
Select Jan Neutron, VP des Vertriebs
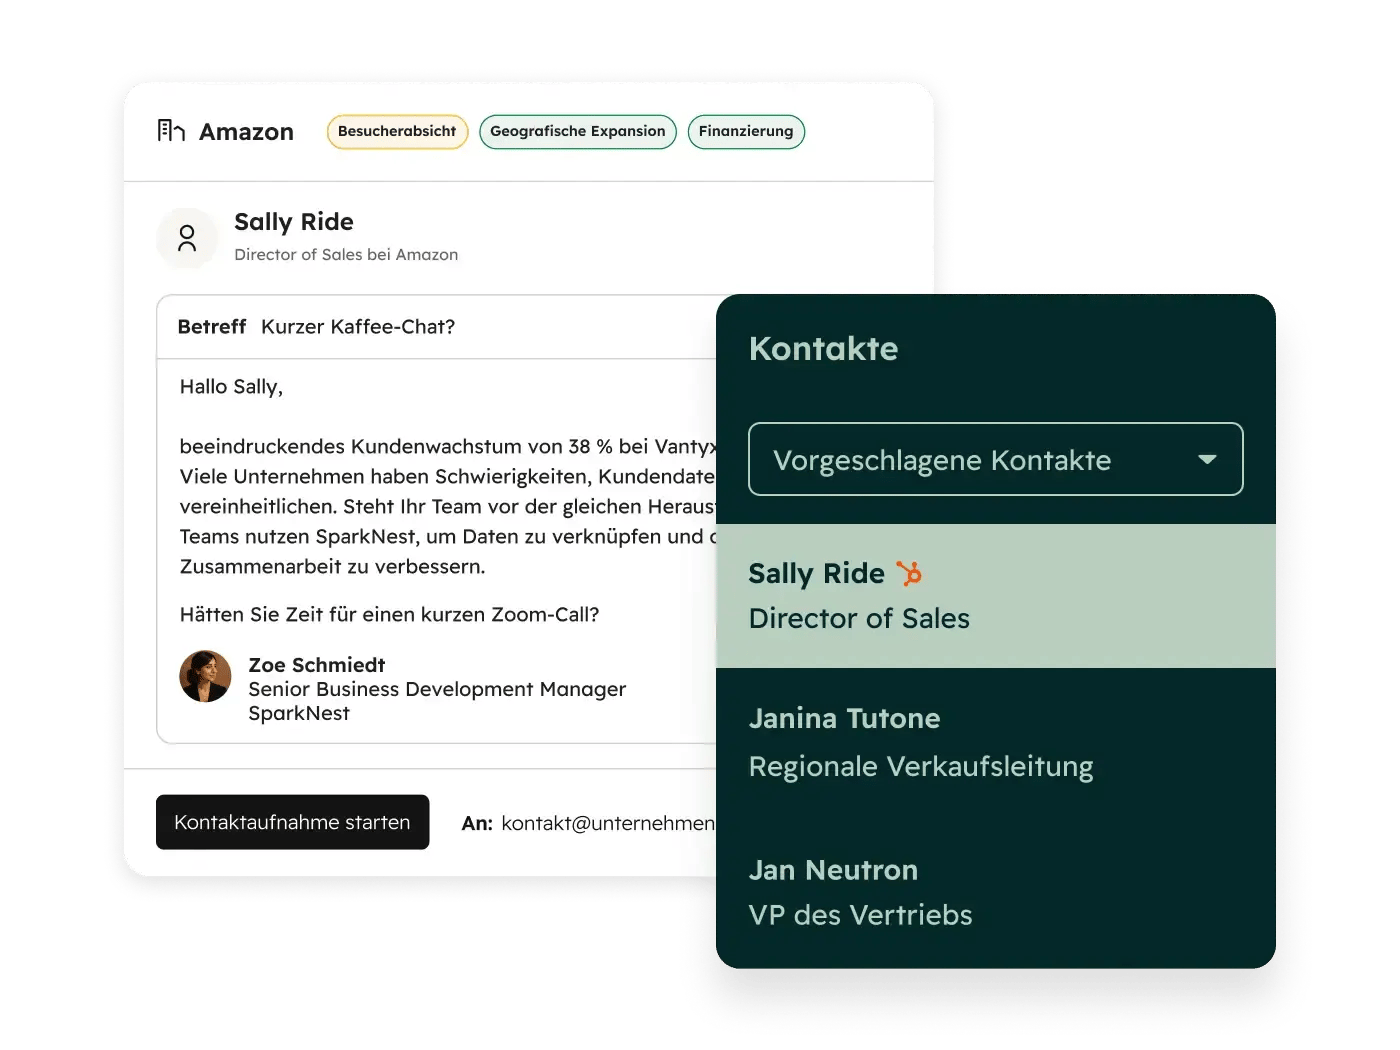click(x=833, y=870)
